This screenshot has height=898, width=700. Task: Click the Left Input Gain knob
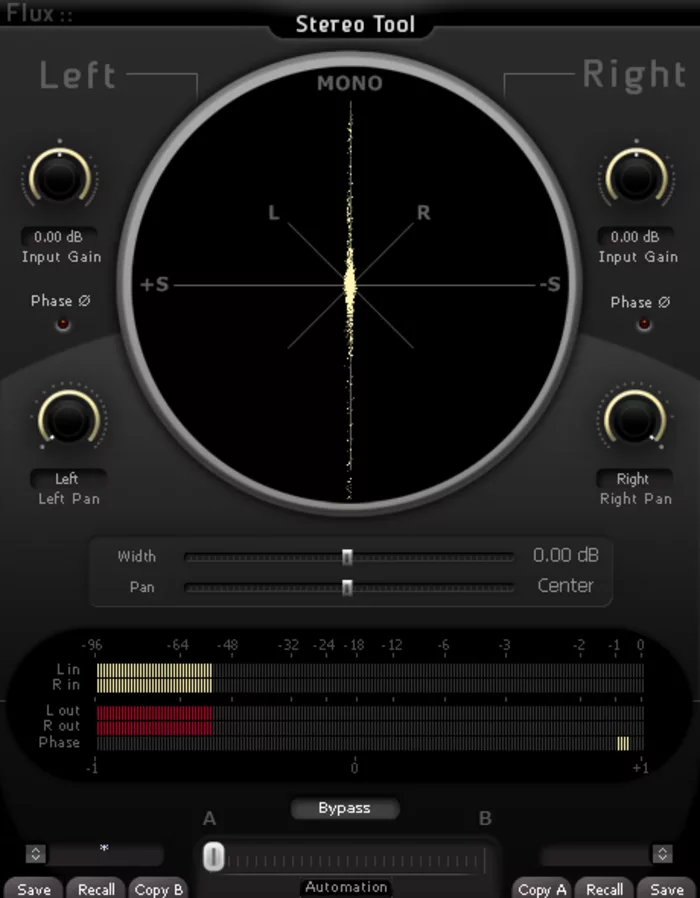click(x=59, y=178)
